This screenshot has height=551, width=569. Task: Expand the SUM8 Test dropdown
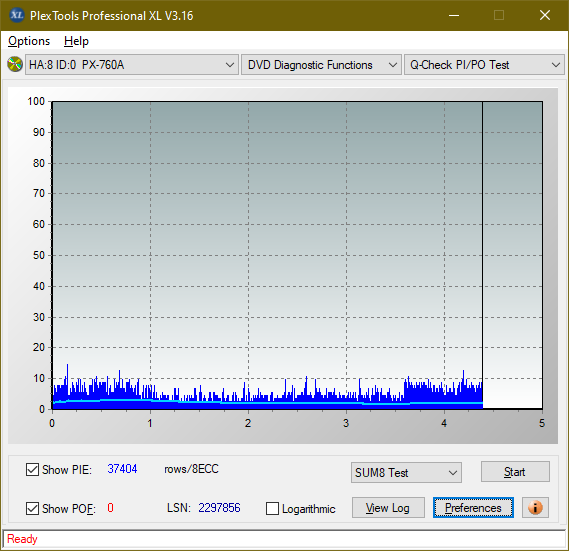pyautogui.click(x=406, y=473)
